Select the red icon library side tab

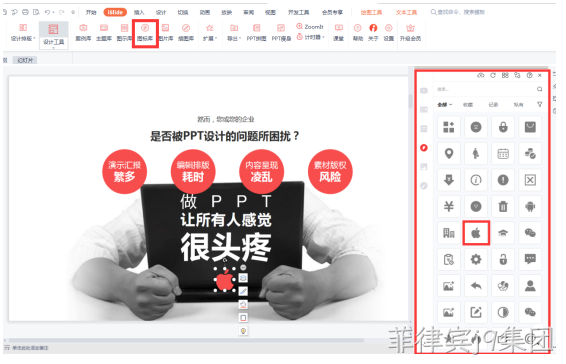click(424, 148)
